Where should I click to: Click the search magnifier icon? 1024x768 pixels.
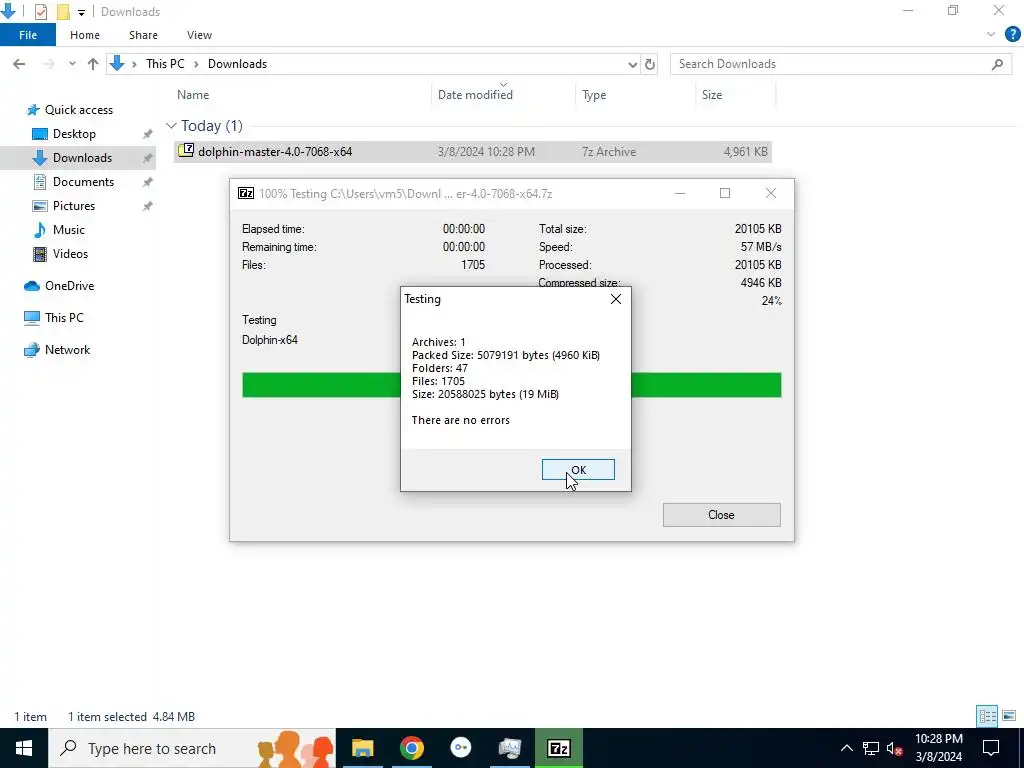(x=997, y=64)
